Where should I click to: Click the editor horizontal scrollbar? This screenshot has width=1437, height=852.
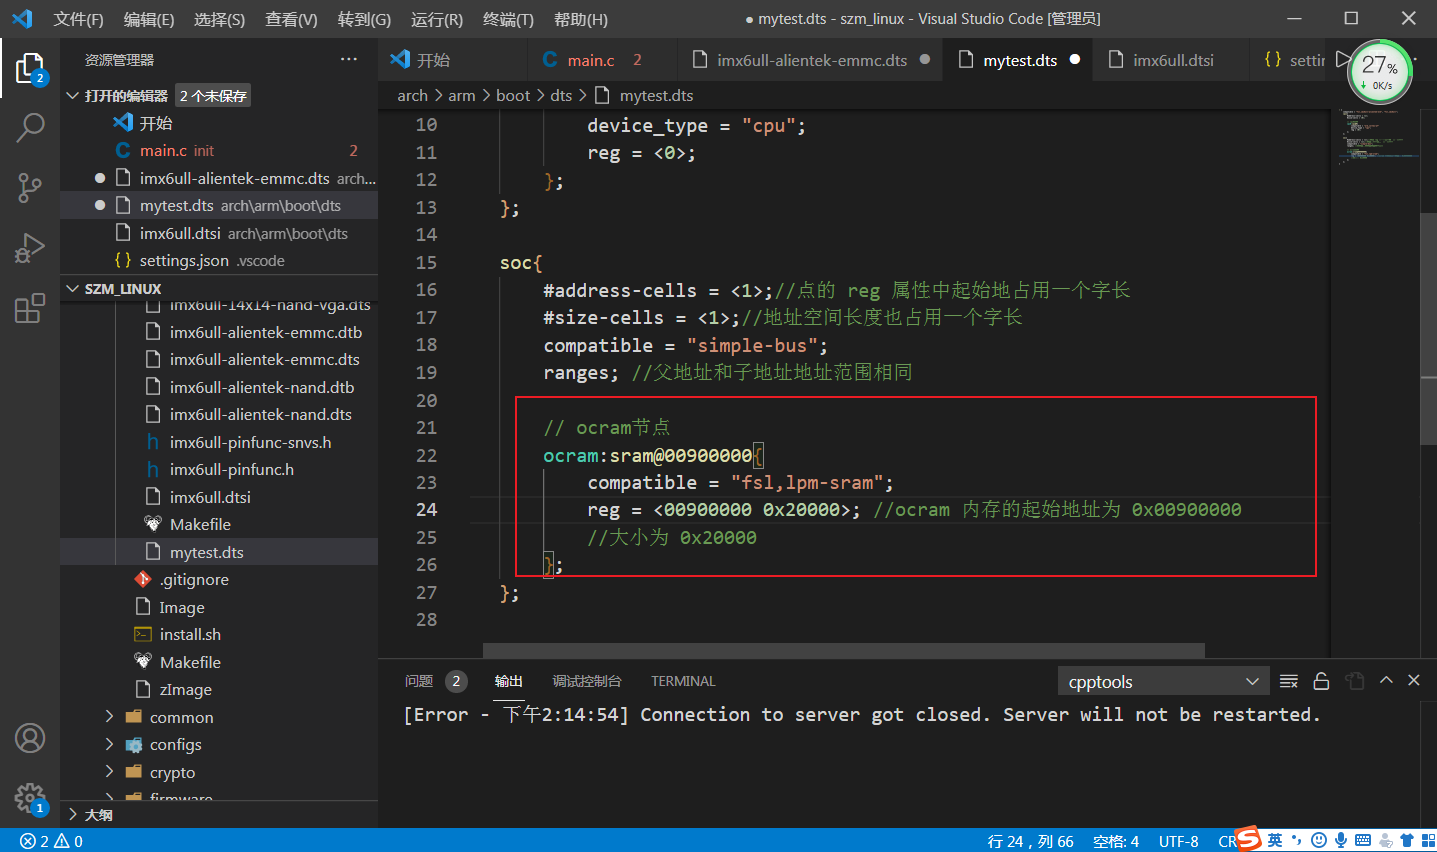(x=843, y=651)
